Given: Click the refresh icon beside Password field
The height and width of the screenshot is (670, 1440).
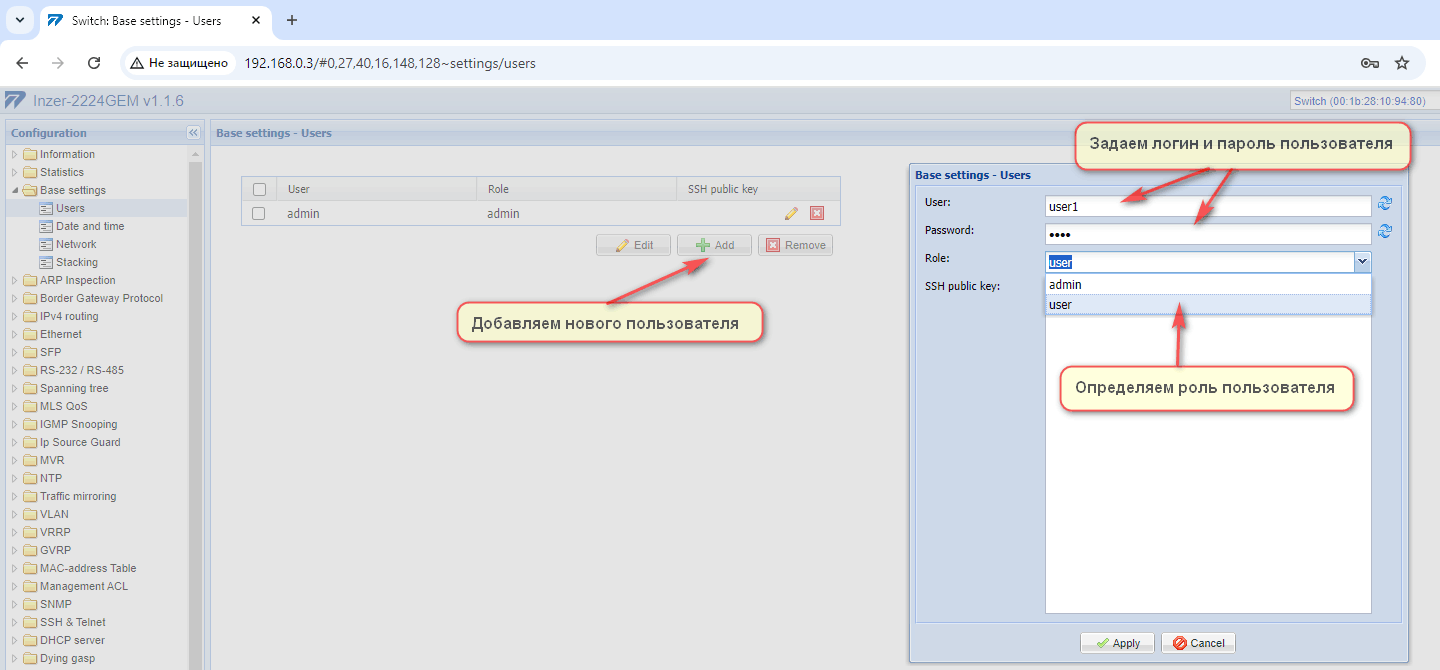Looking at the screenshot, I should click(x=1385, y=232).
